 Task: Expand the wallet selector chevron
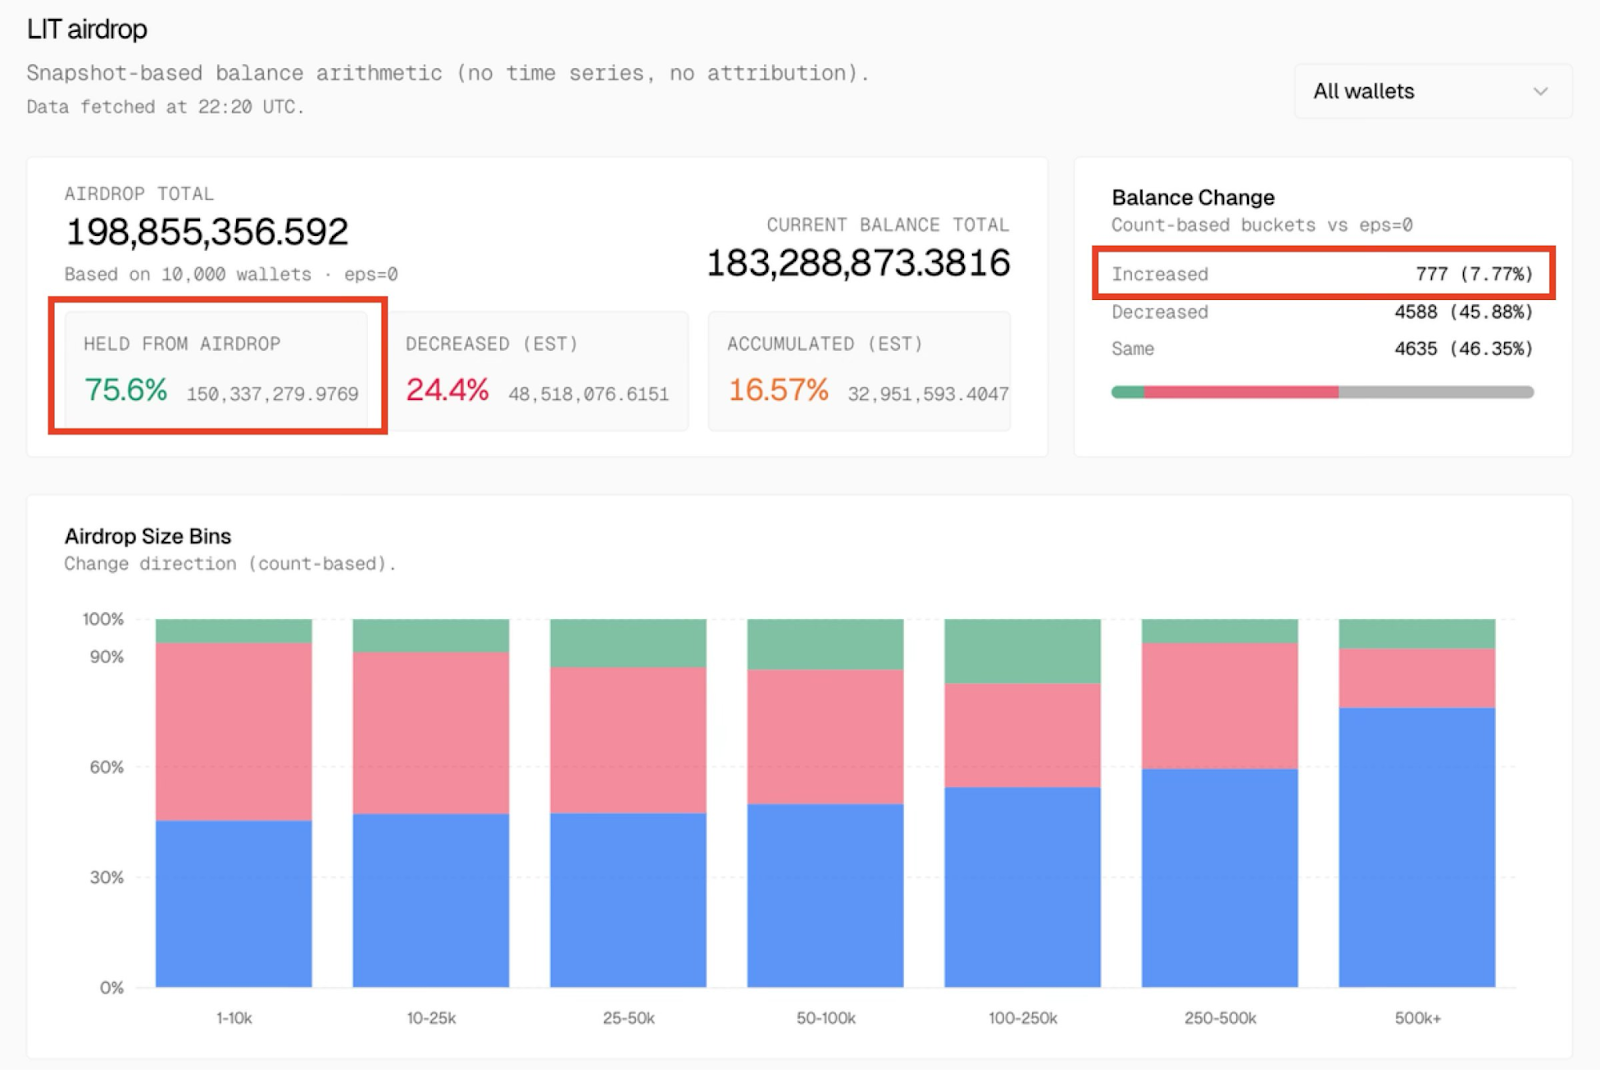tap(1539, 91)
